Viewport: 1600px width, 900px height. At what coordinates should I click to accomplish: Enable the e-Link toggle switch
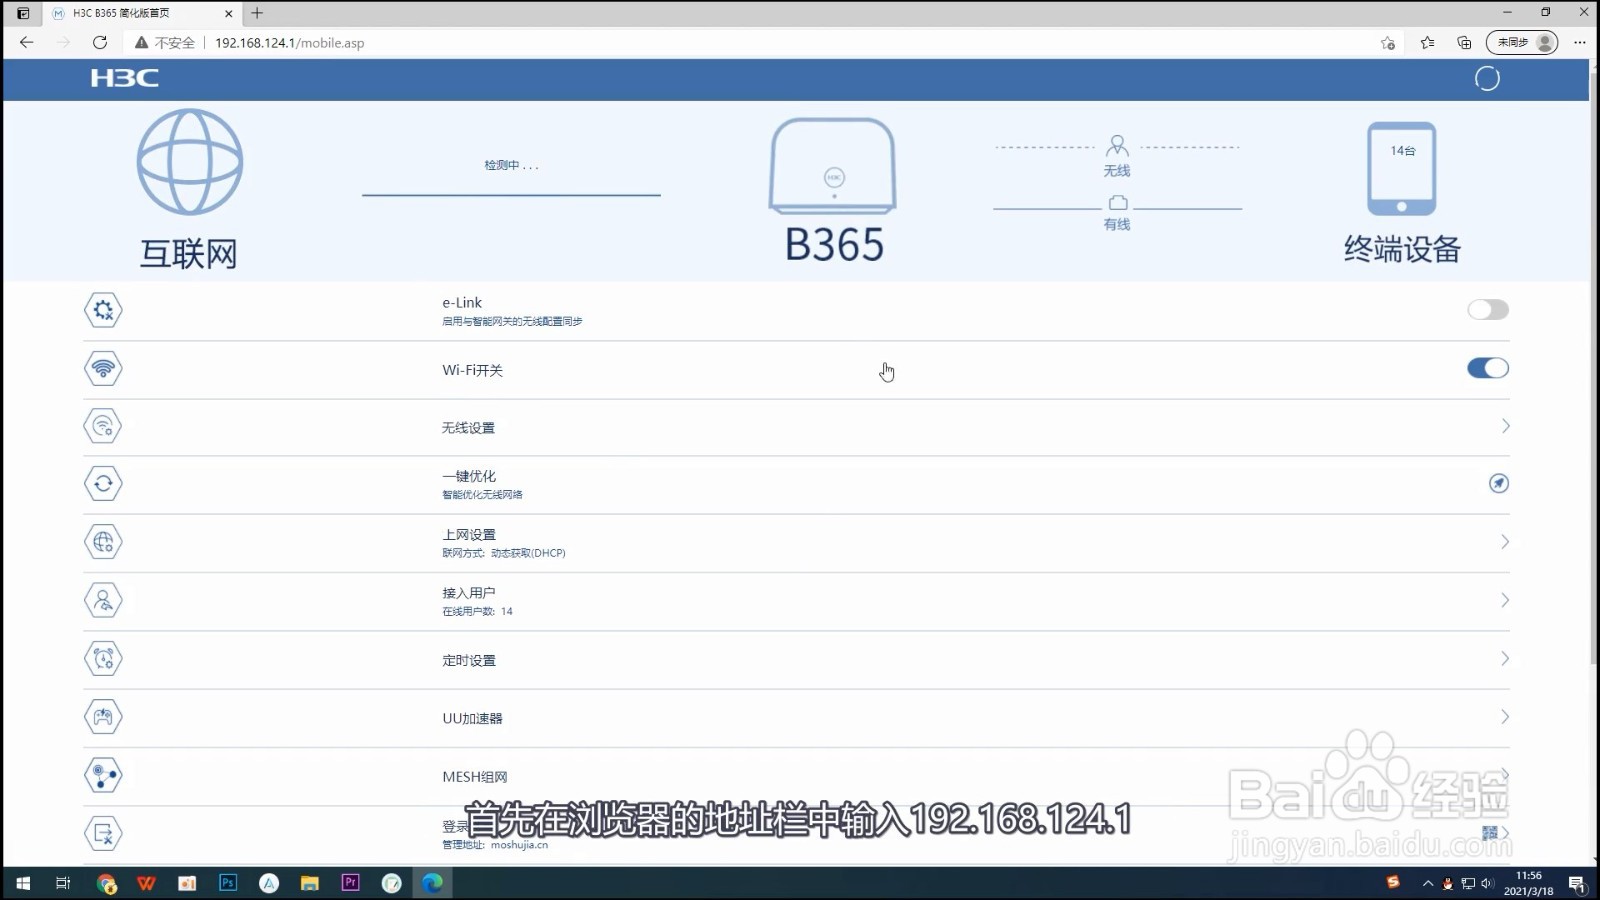pyautogui.click(x=1487, y=310)
